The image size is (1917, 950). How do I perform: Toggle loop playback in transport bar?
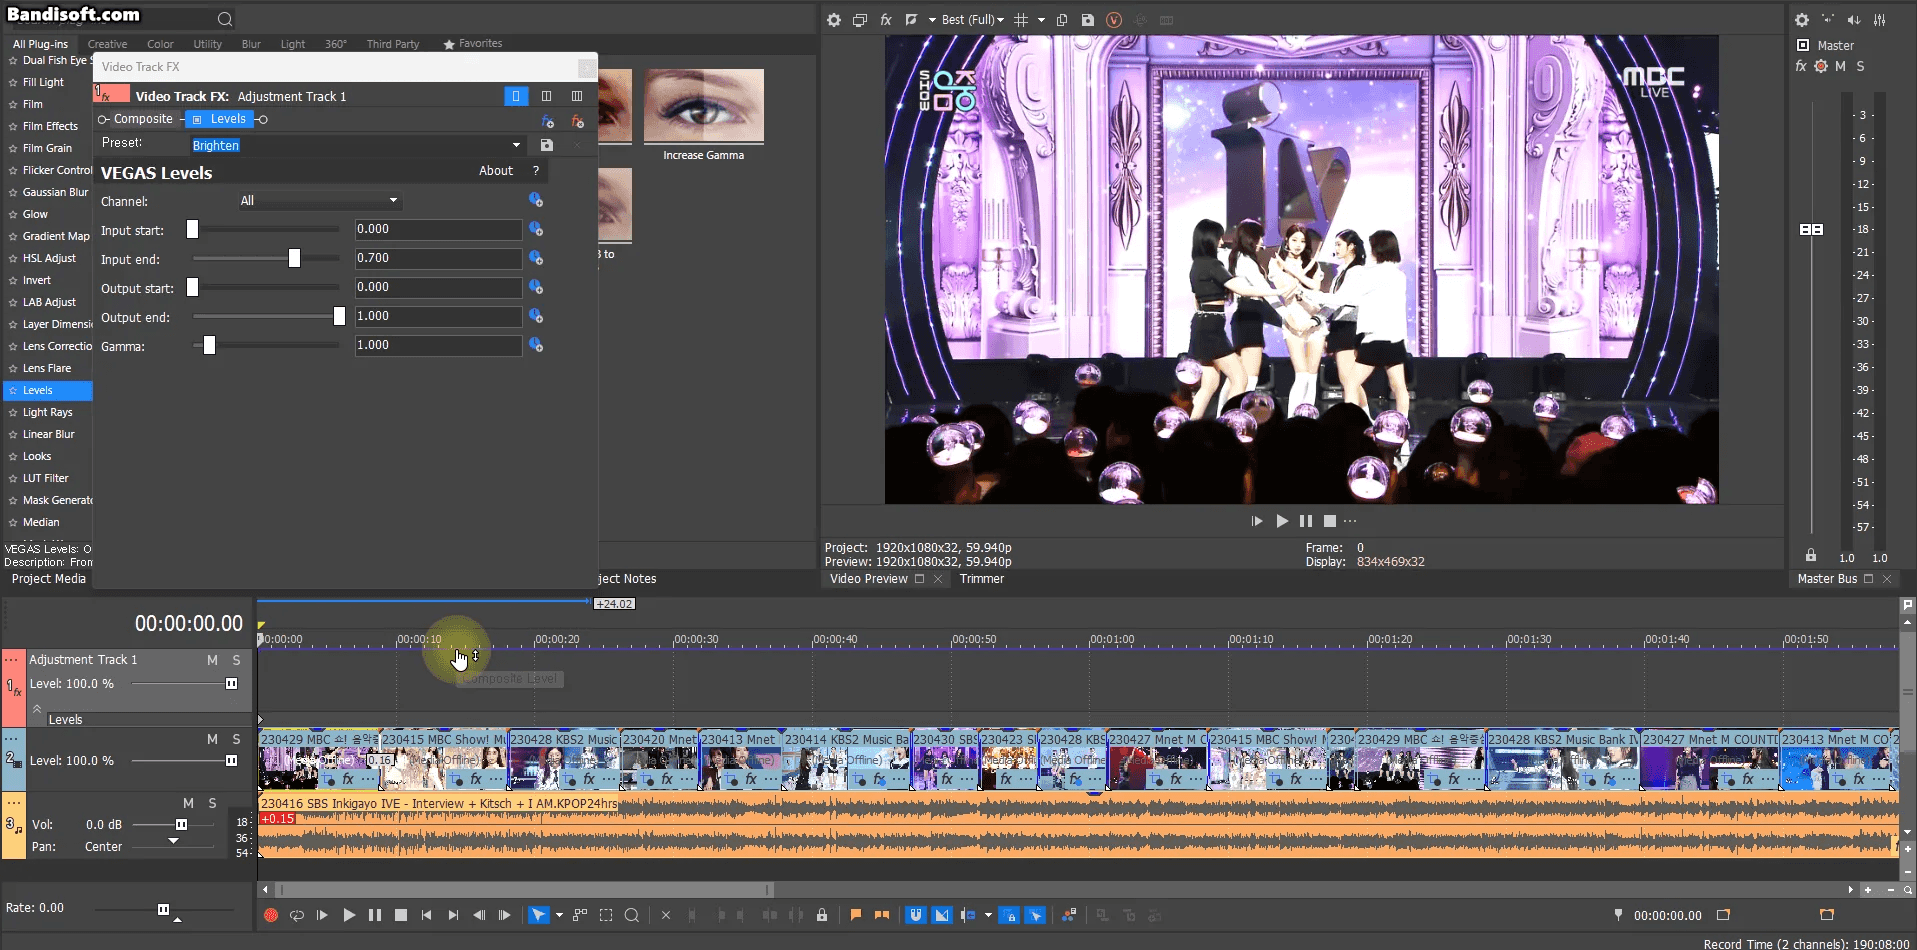coord(296,915)
